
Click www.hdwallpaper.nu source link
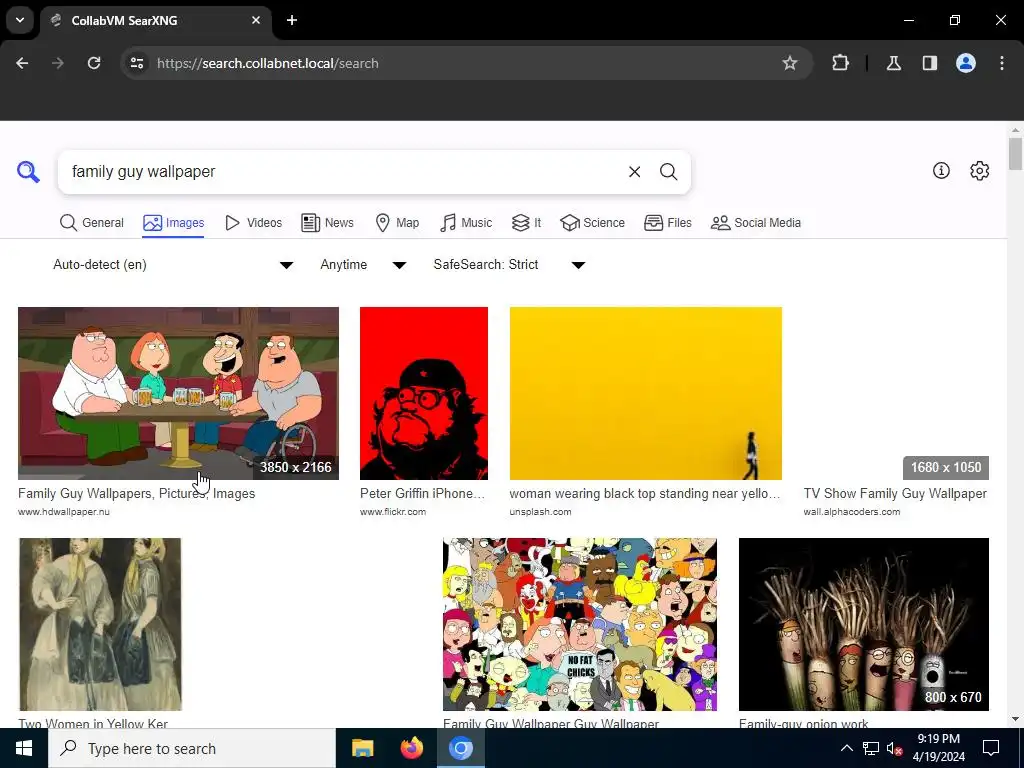point(64,512)
